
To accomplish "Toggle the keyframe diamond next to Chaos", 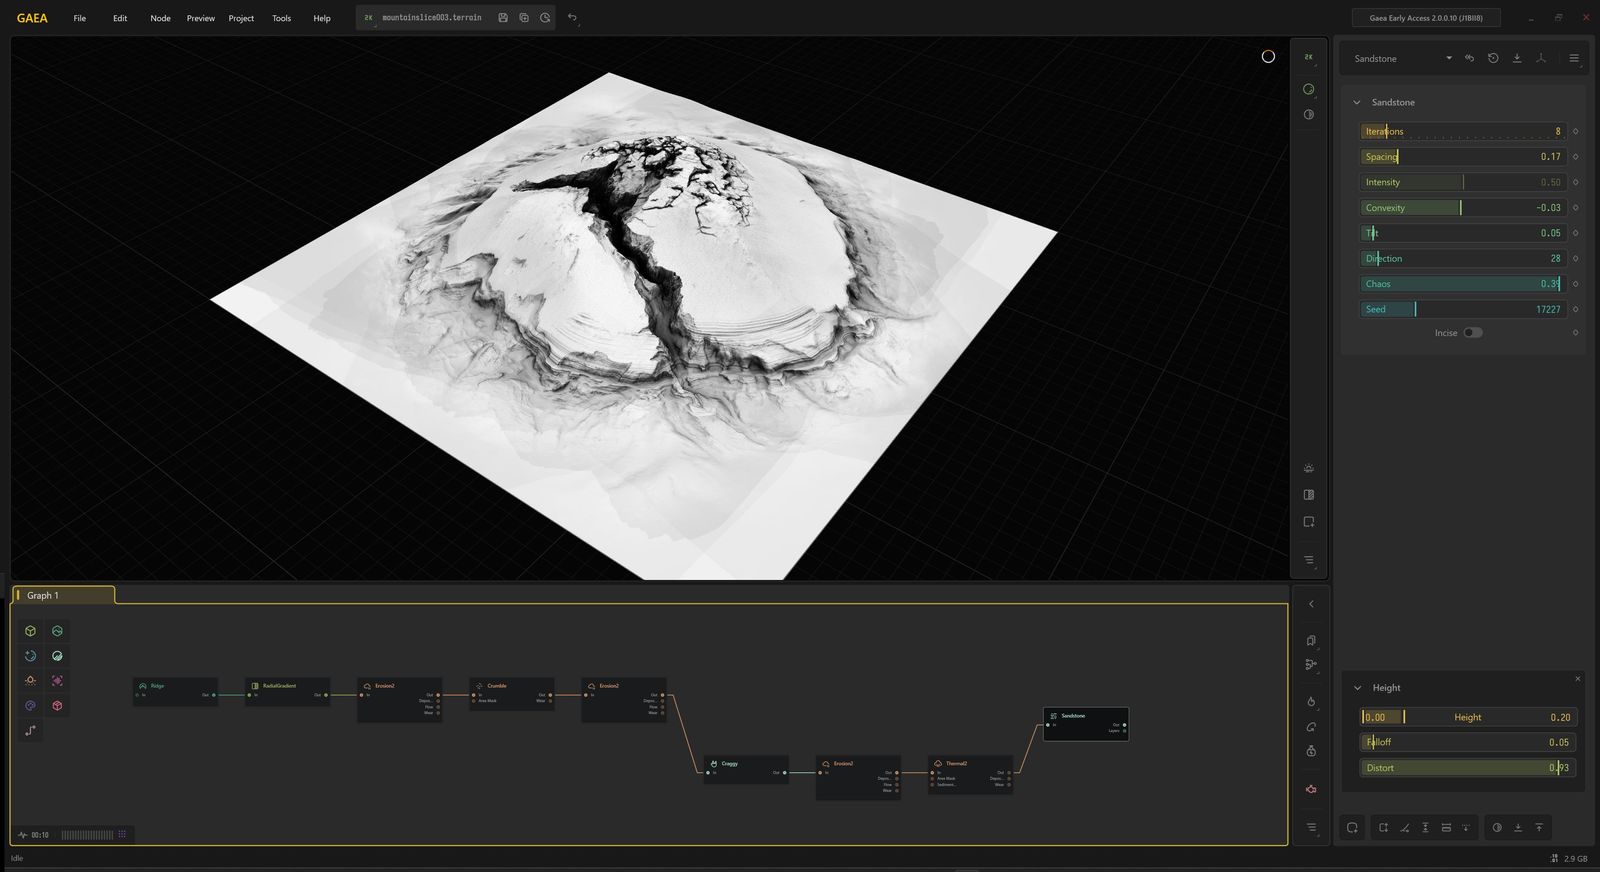I will 1576,284.
